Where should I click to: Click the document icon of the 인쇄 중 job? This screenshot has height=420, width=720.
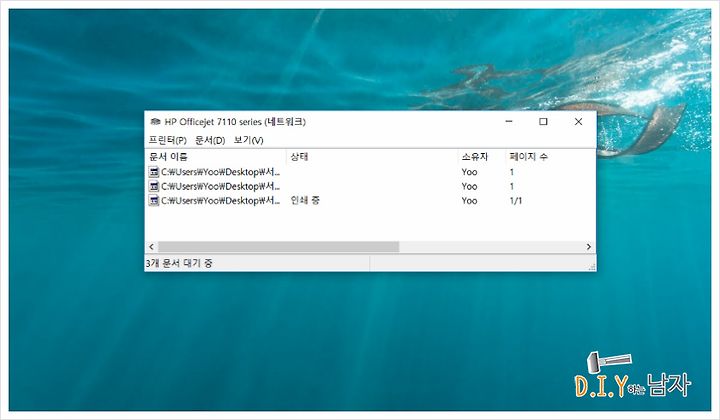tap(154, 201)
